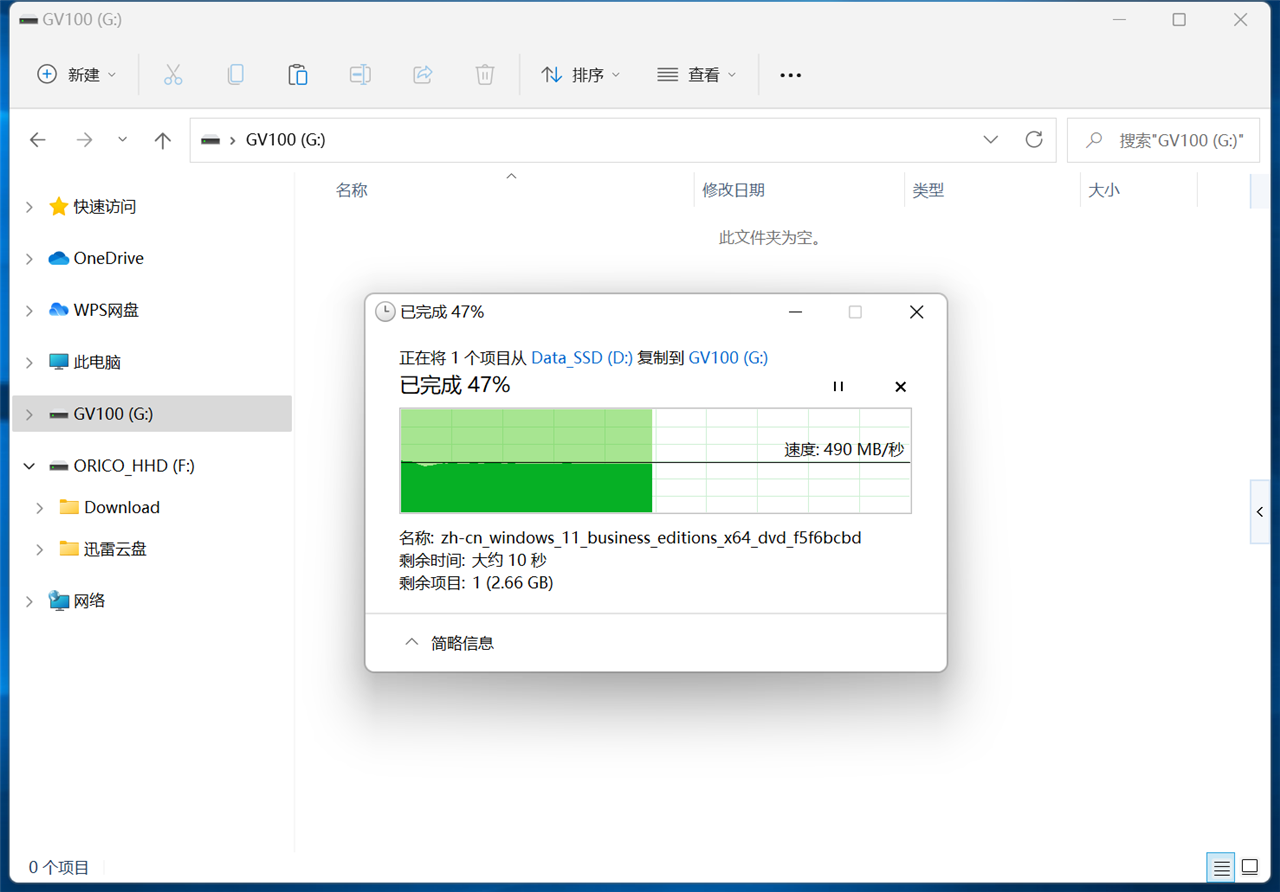Open the Sort dropdown menu
The image size is (1280, 892).
pos(580,75)
